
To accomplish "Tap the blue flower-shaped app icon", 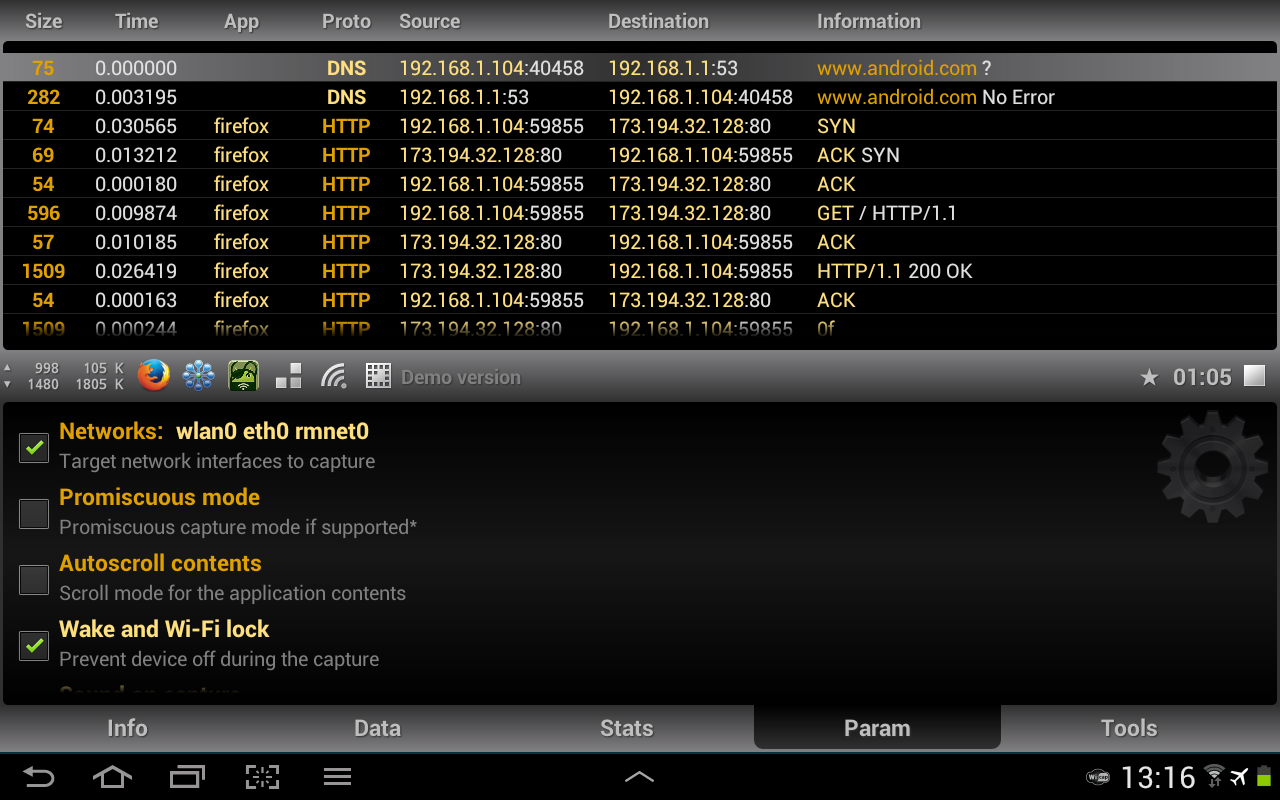I will click(198, 376).
